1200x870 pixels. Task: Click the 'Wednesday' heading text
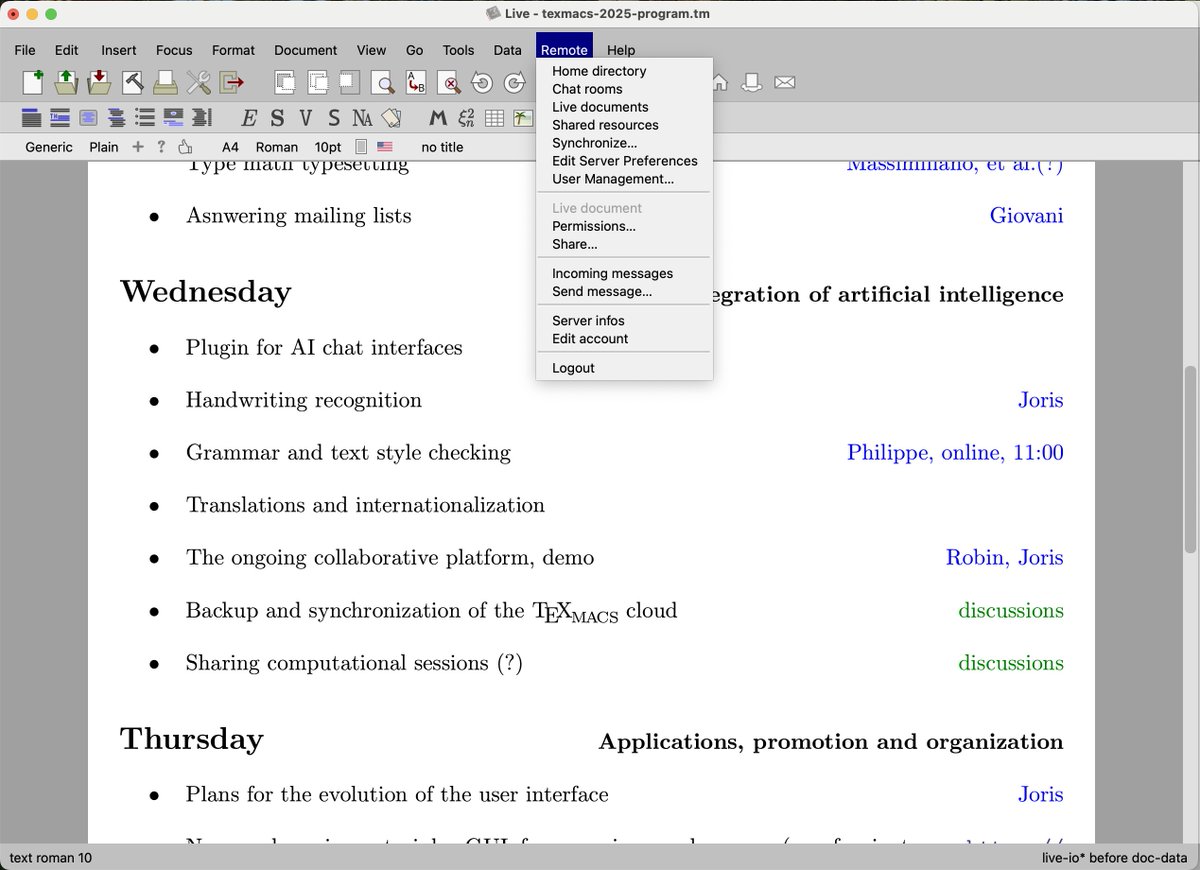click(x=205, y=292)
